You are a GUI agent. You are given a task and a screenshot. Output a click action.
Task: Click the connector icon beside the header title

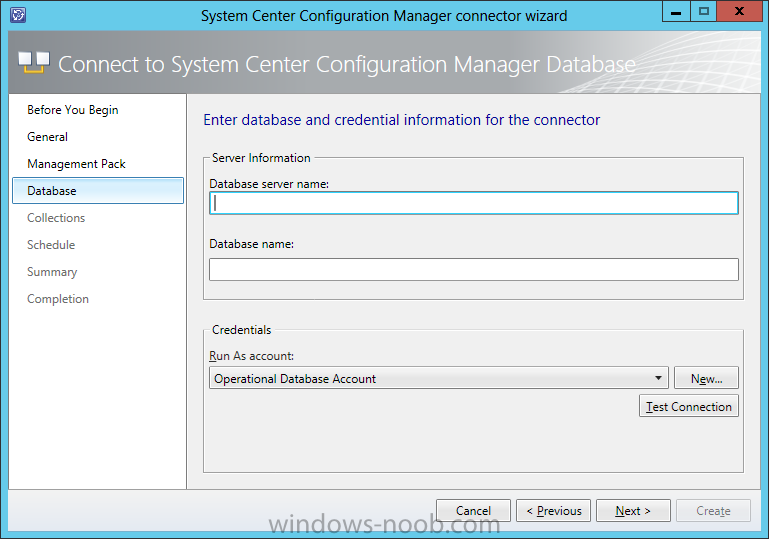click(34, 62)
